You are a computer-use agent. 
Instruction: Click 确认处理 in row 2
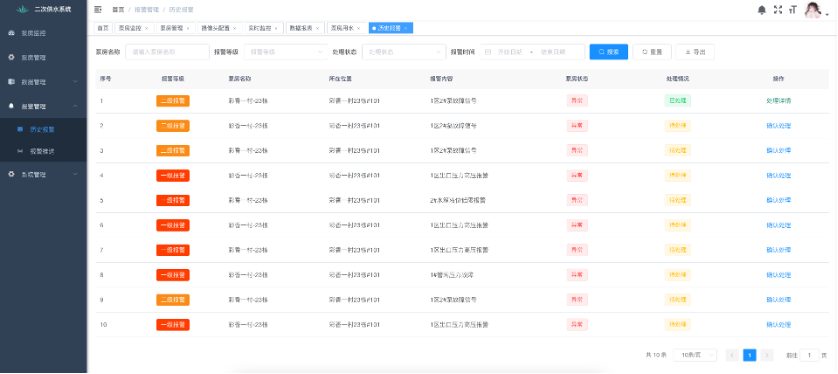click(778, 126)
